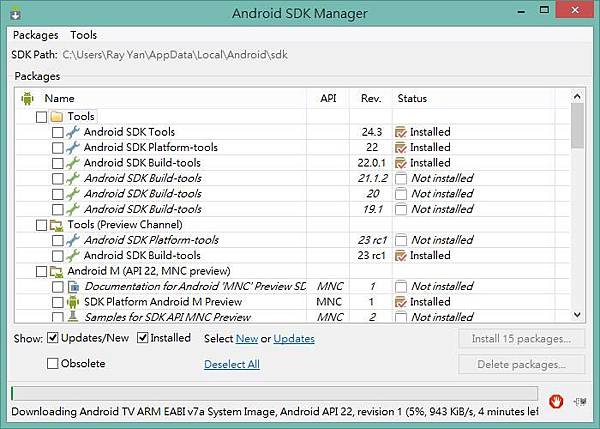Click the Tools folder icon

[x=57, y=116]
